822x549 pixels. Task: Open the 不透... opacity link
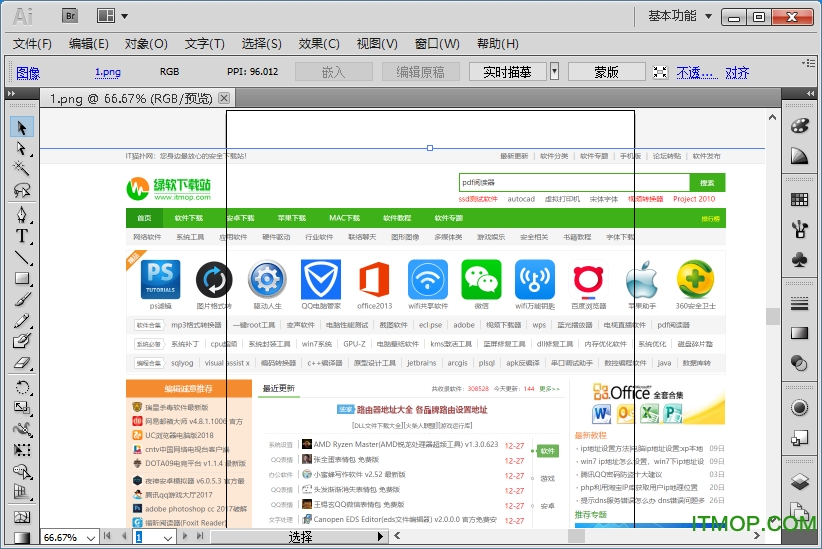(x=697, y=72)
